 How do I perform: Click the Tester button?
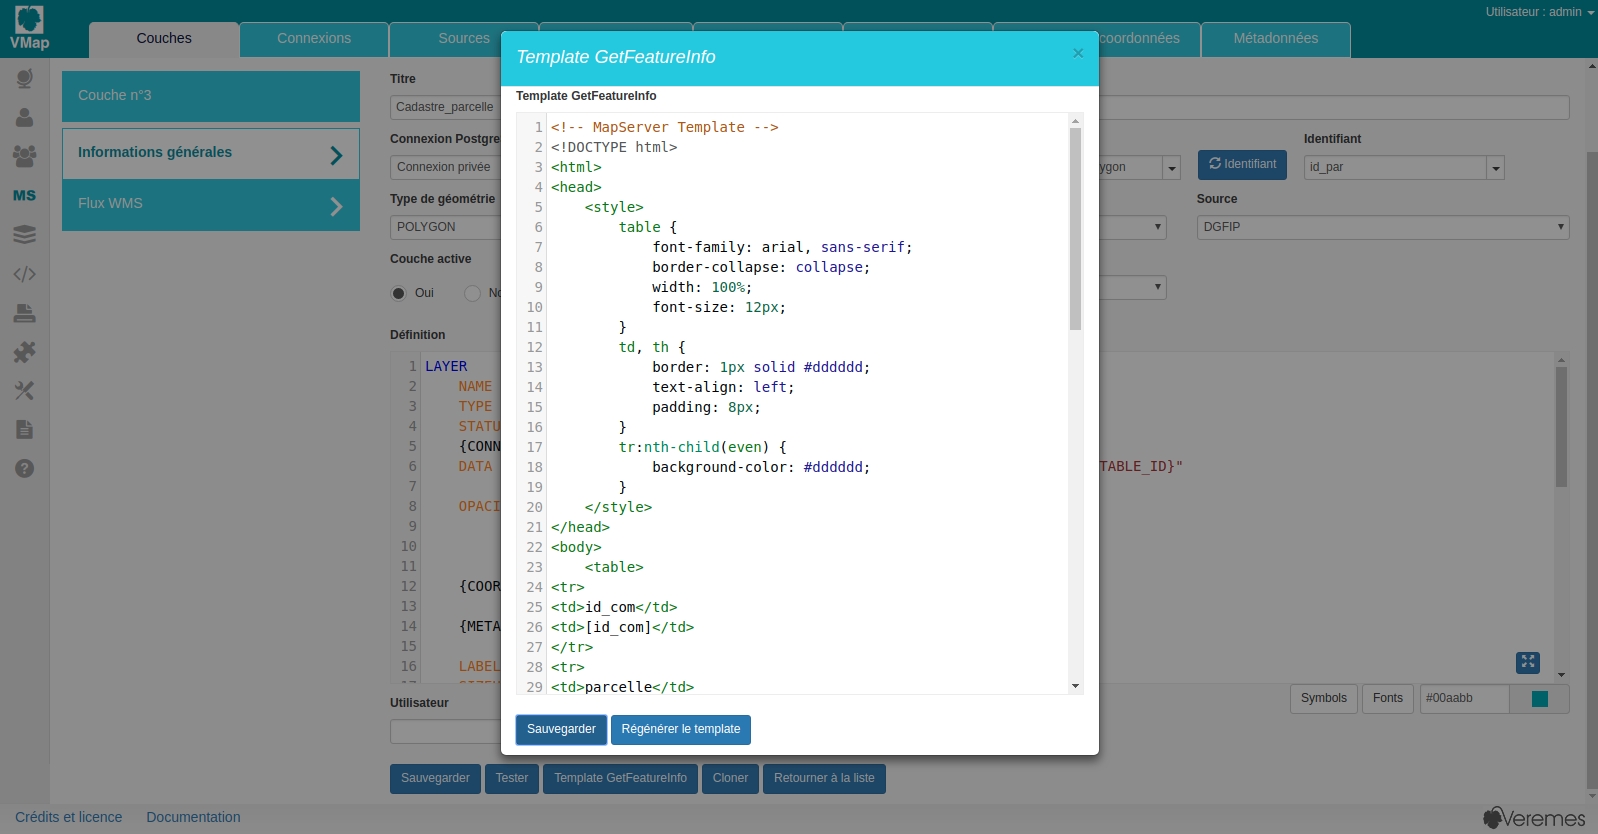click(512, 779)
